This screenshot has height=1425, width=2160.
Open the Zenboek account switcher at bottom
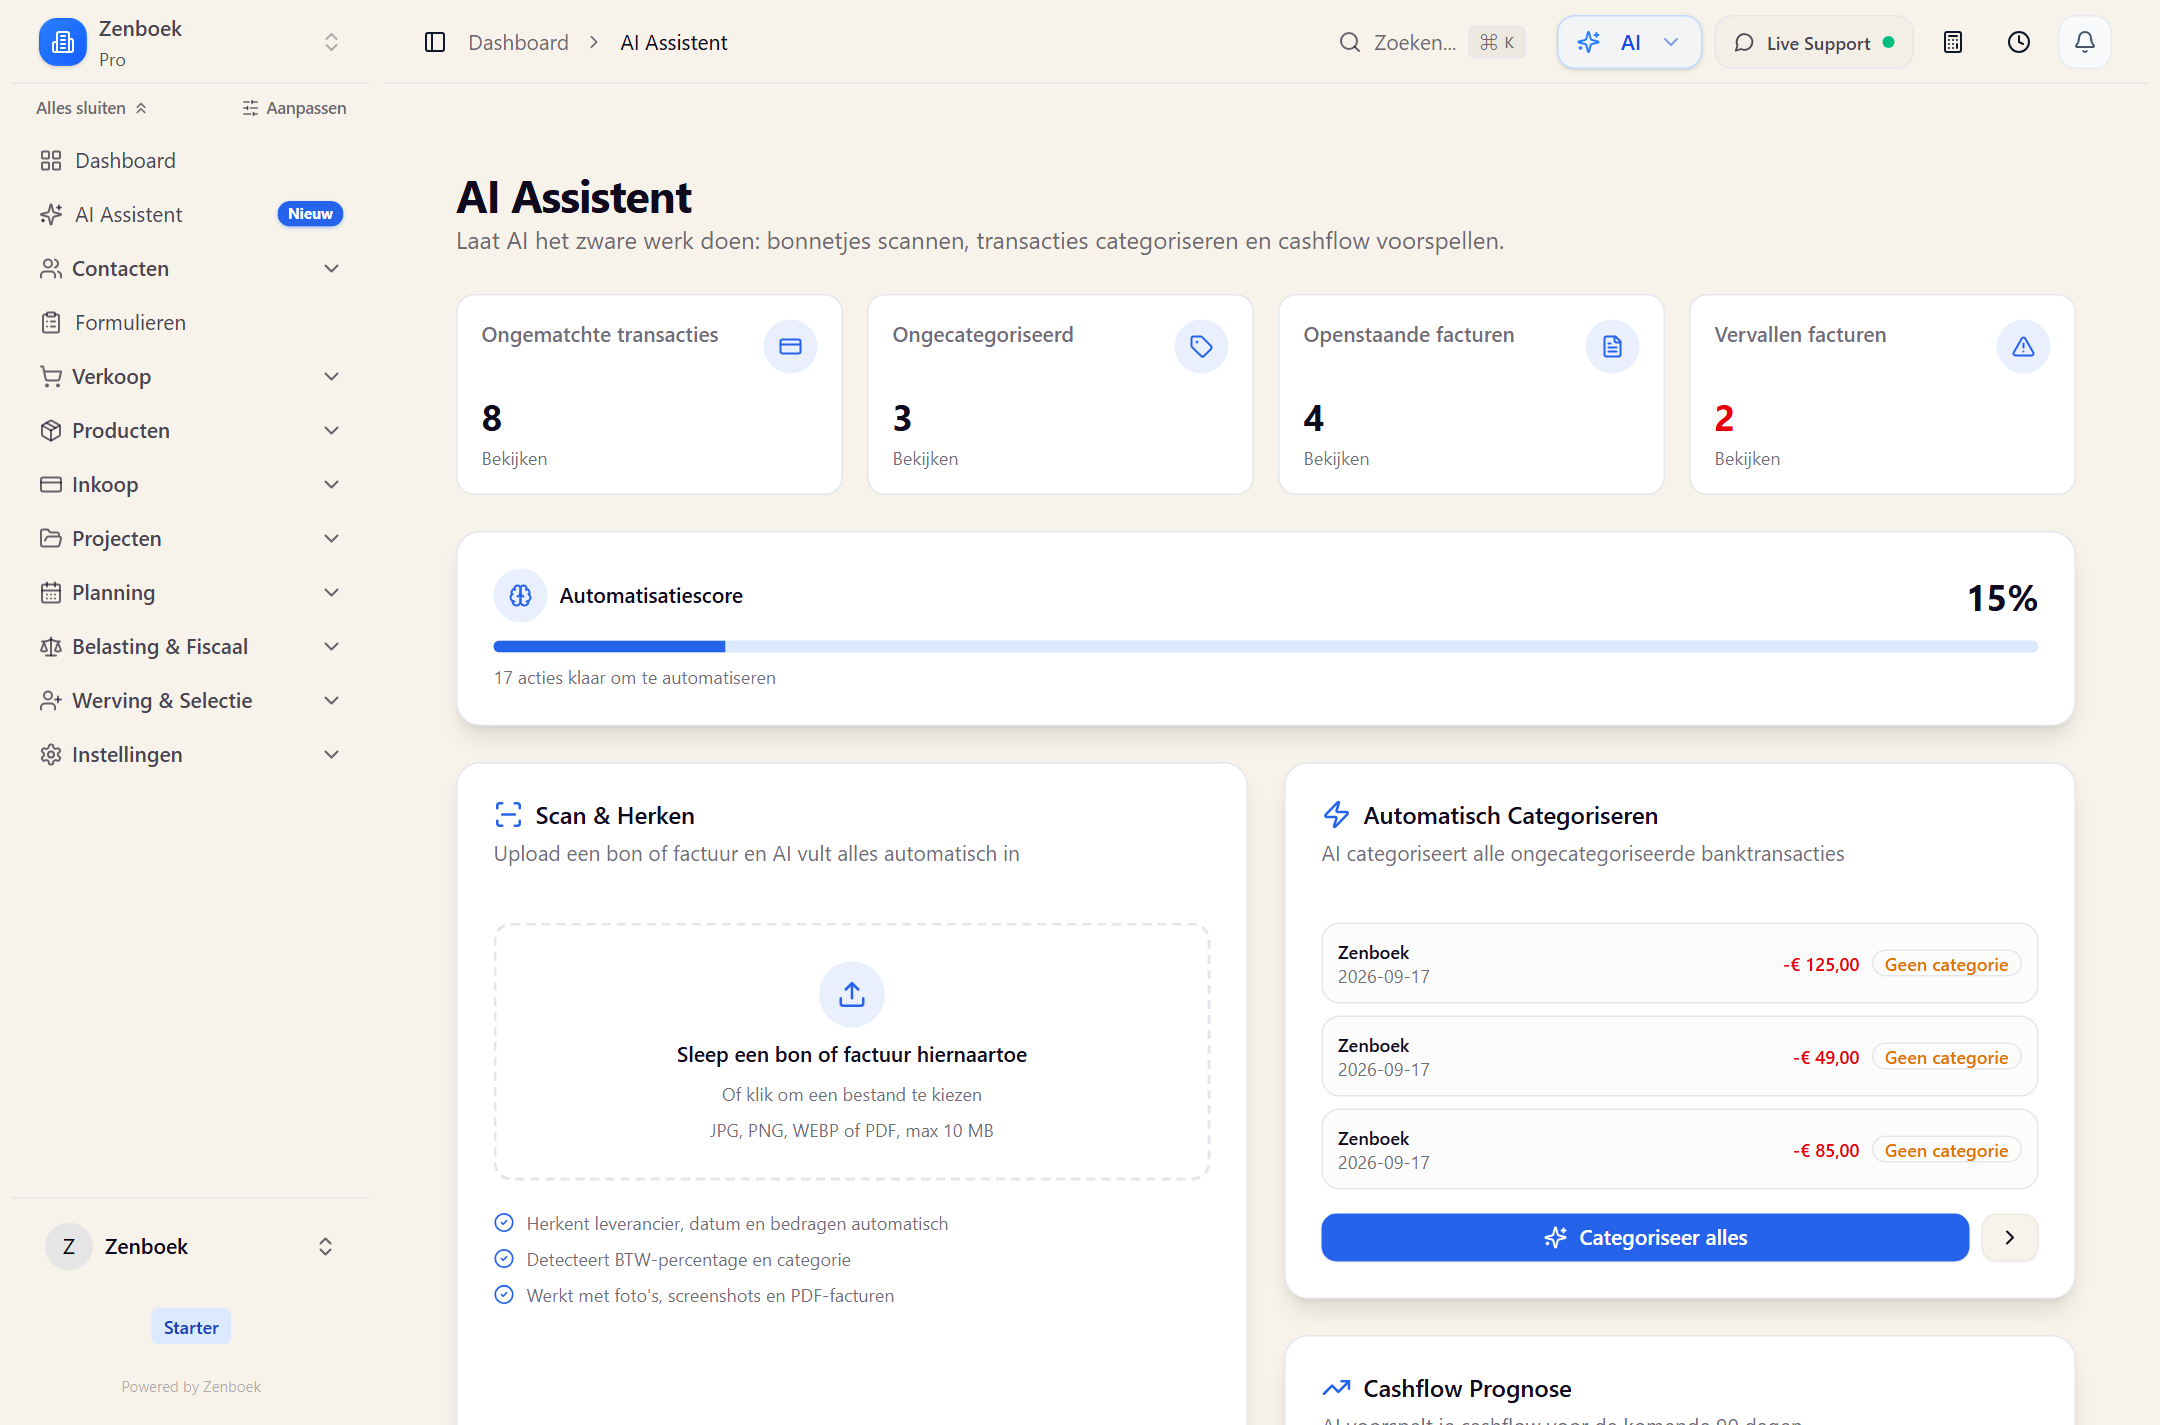pos(191,1246)
